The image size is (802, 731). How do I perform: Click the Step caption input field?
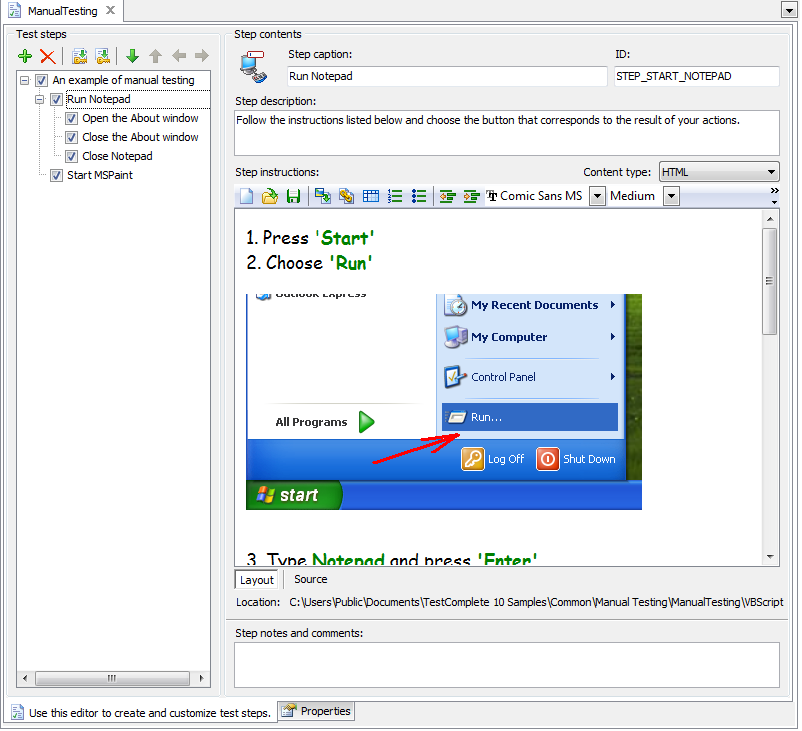tap(447, 76)
